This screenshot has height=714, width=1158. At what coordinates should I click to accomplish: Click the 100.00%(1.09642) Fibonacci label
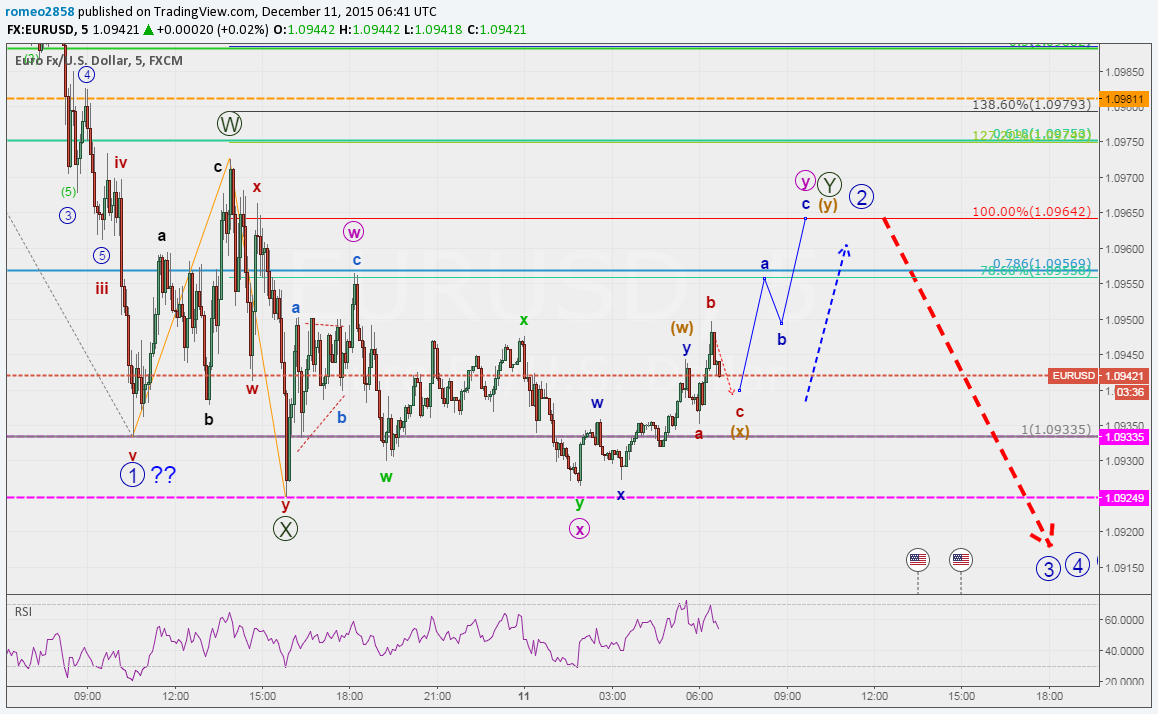point(1031,212)
